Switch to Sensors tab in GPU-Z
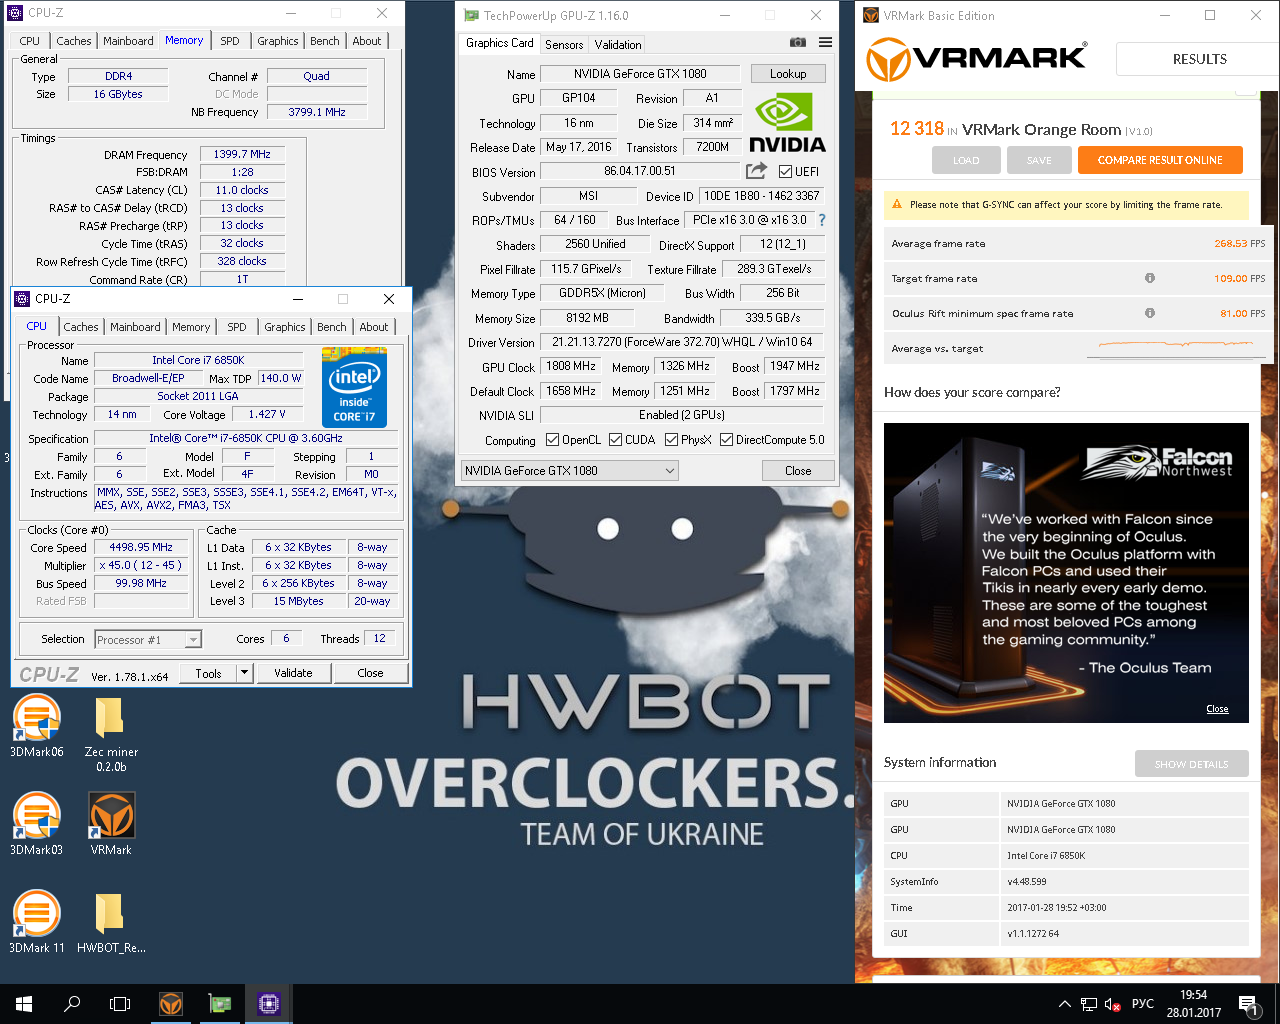This screenshot has height=1024, width=1280. point(564,45)
